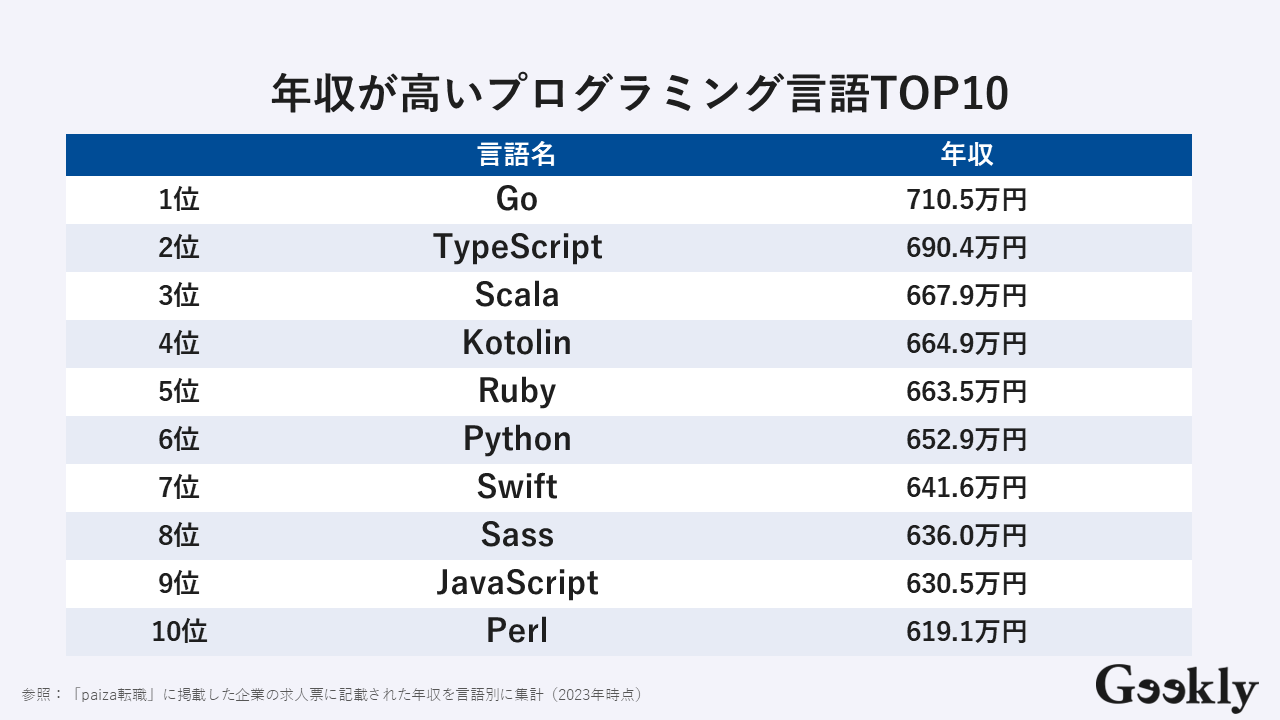This screenshot has height=720, width=1280.
Task: Select the 690.4万円 salary cell
Action: pyautogui.click(x=966, y=248)
